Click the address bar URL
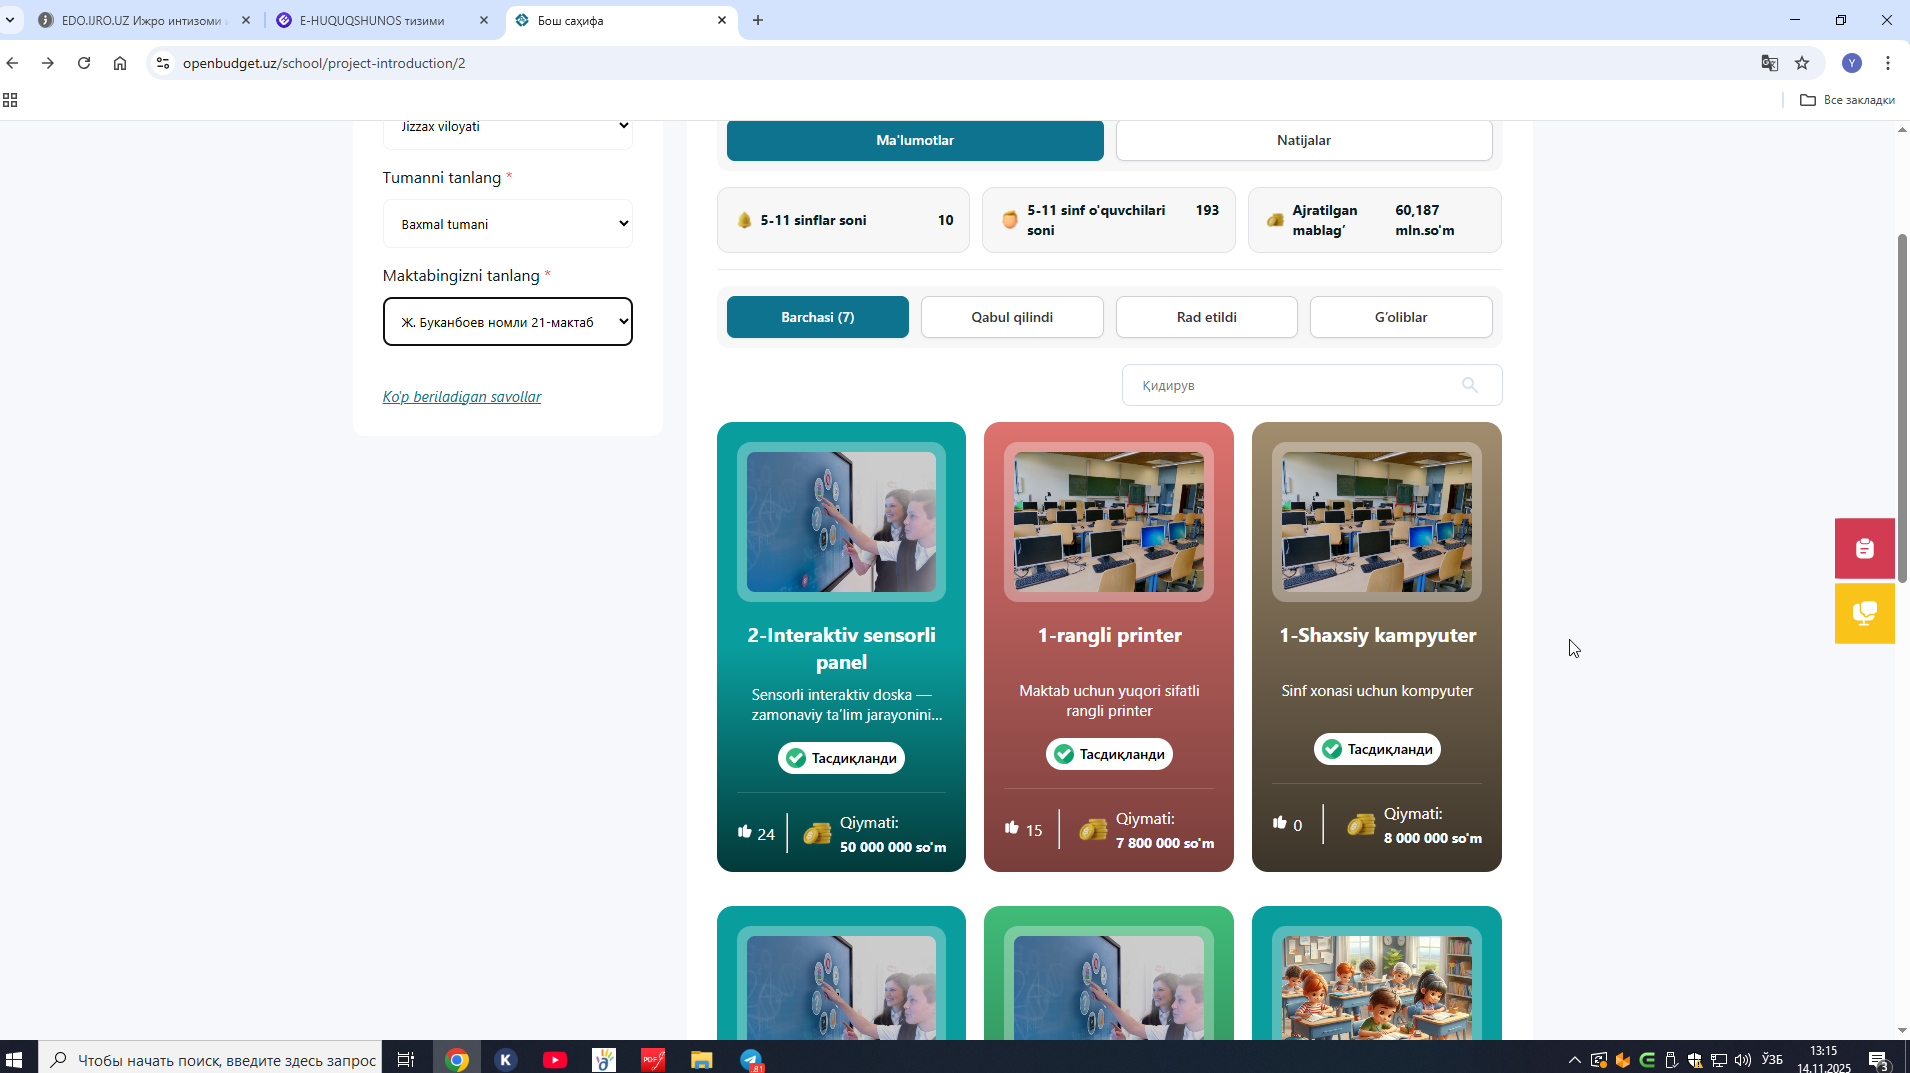 pos(324,63)
